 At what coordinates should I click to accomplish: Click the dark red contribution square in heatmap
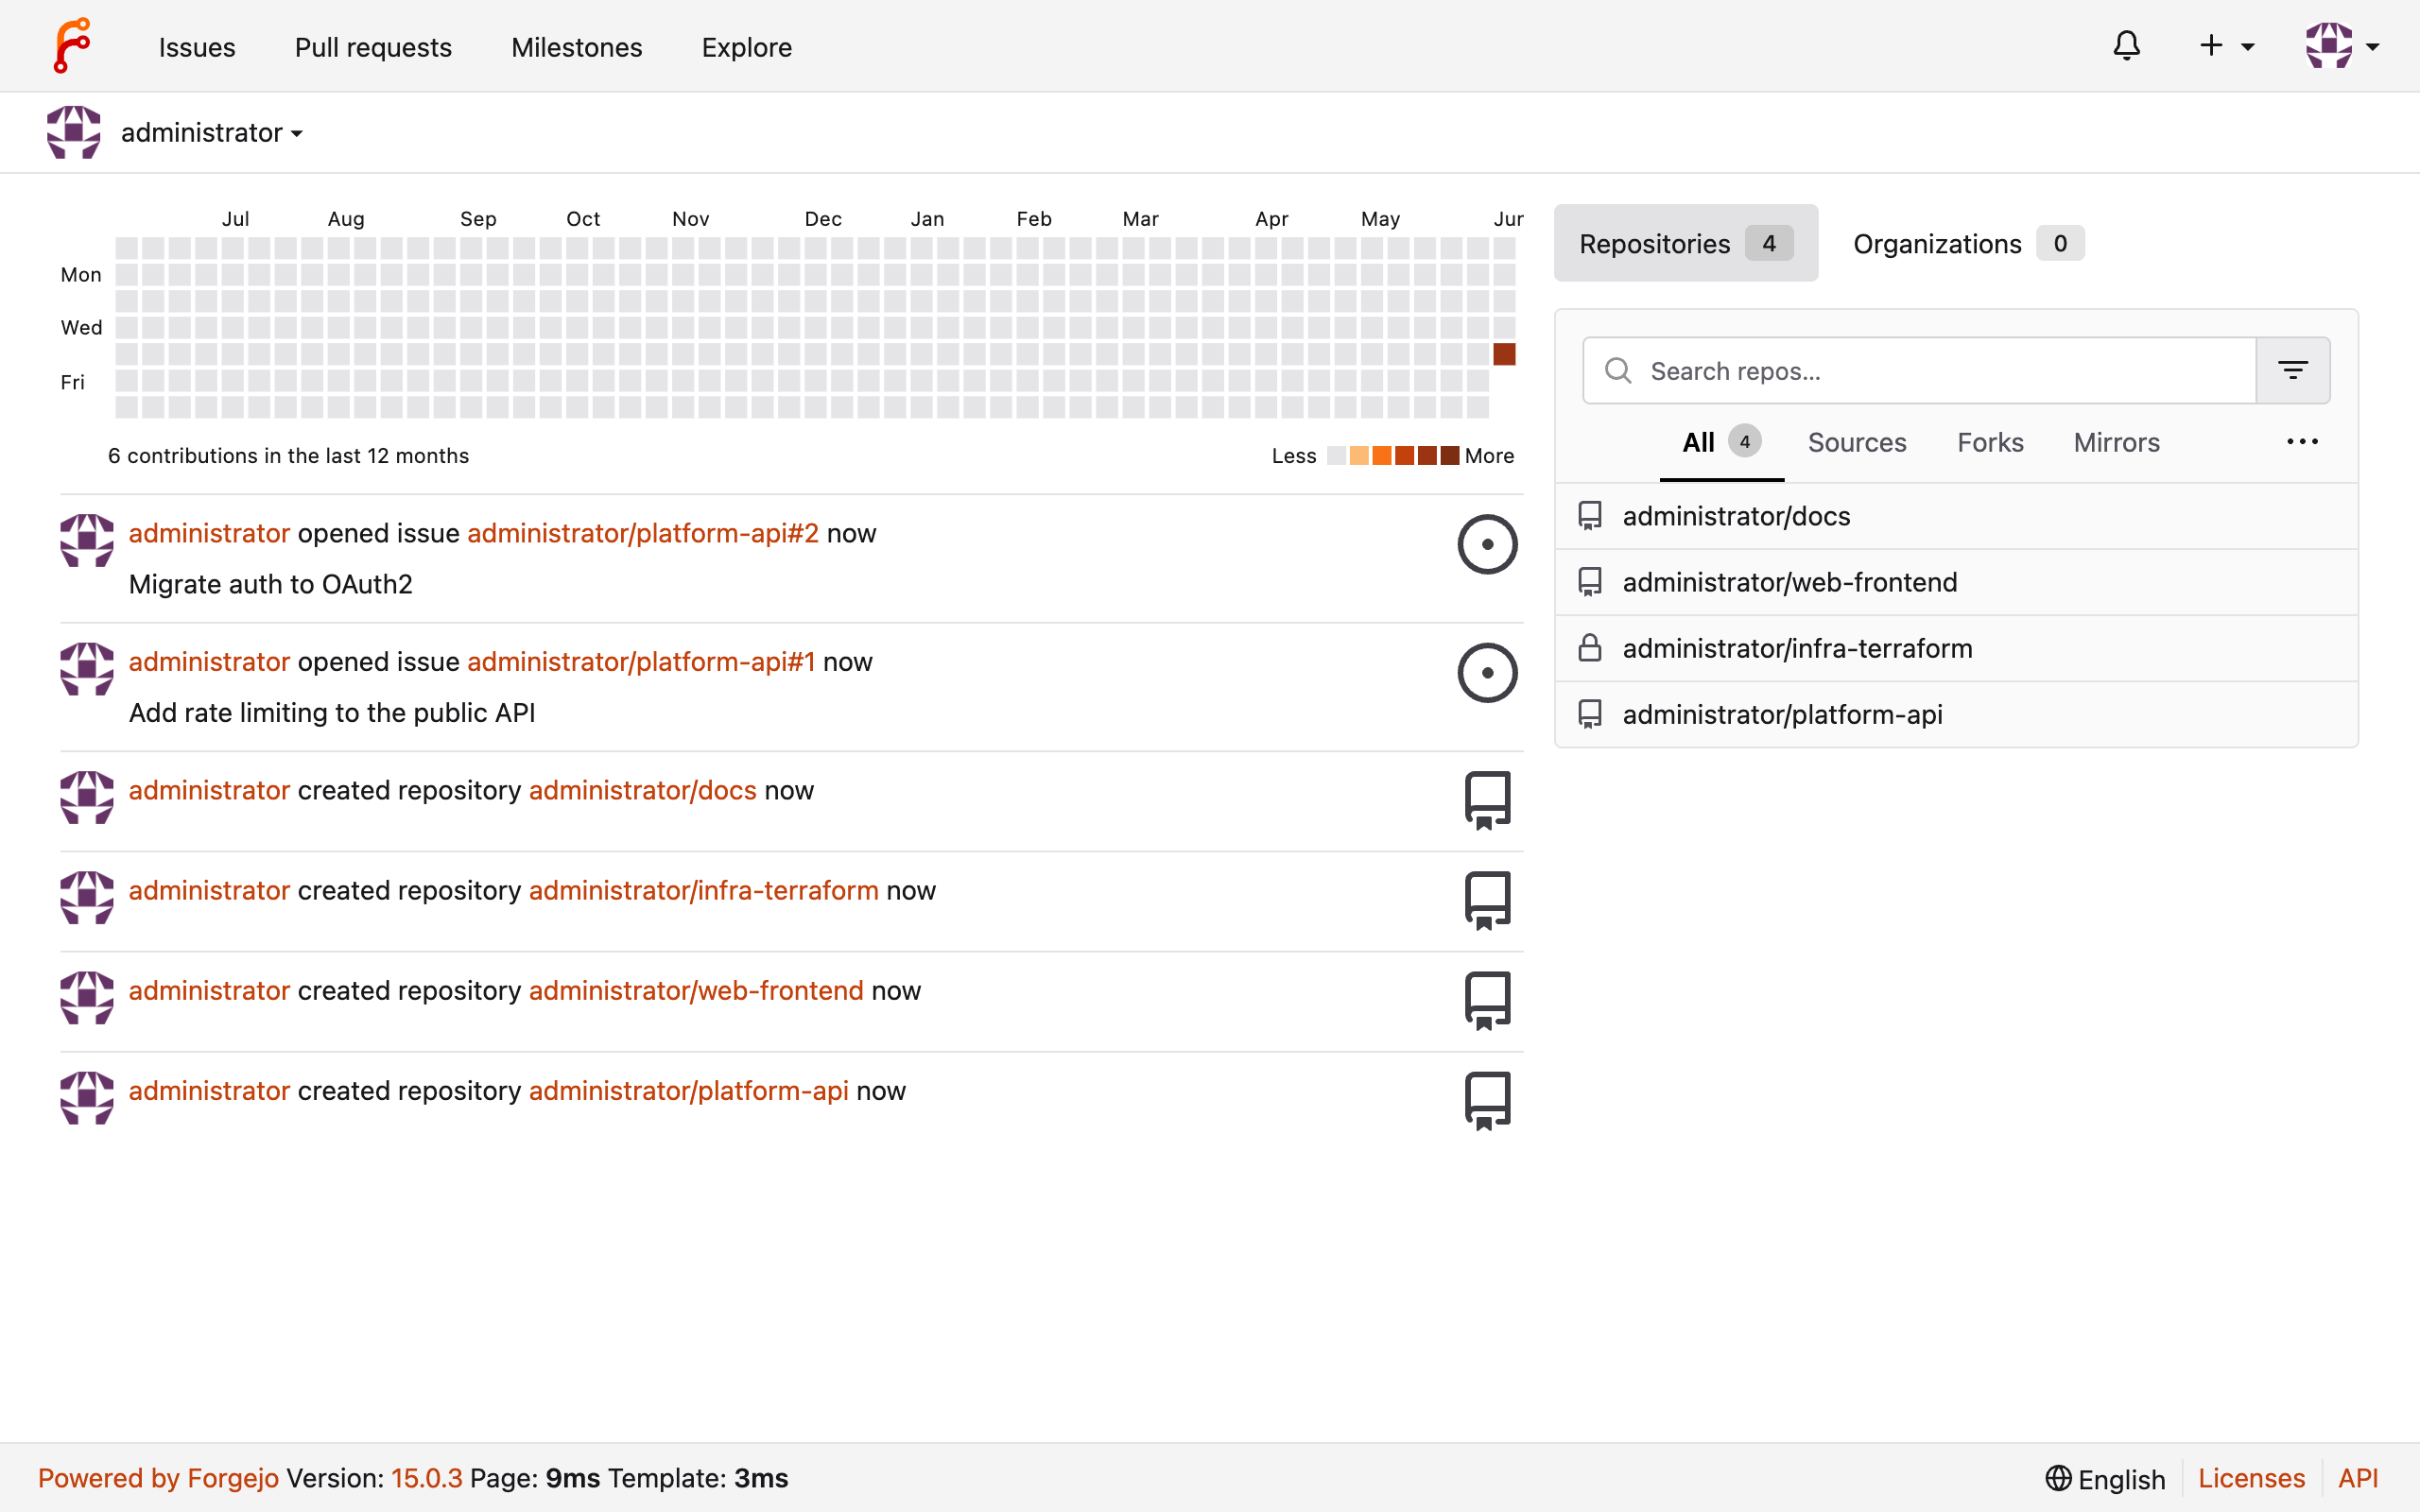pos(1504,354)
